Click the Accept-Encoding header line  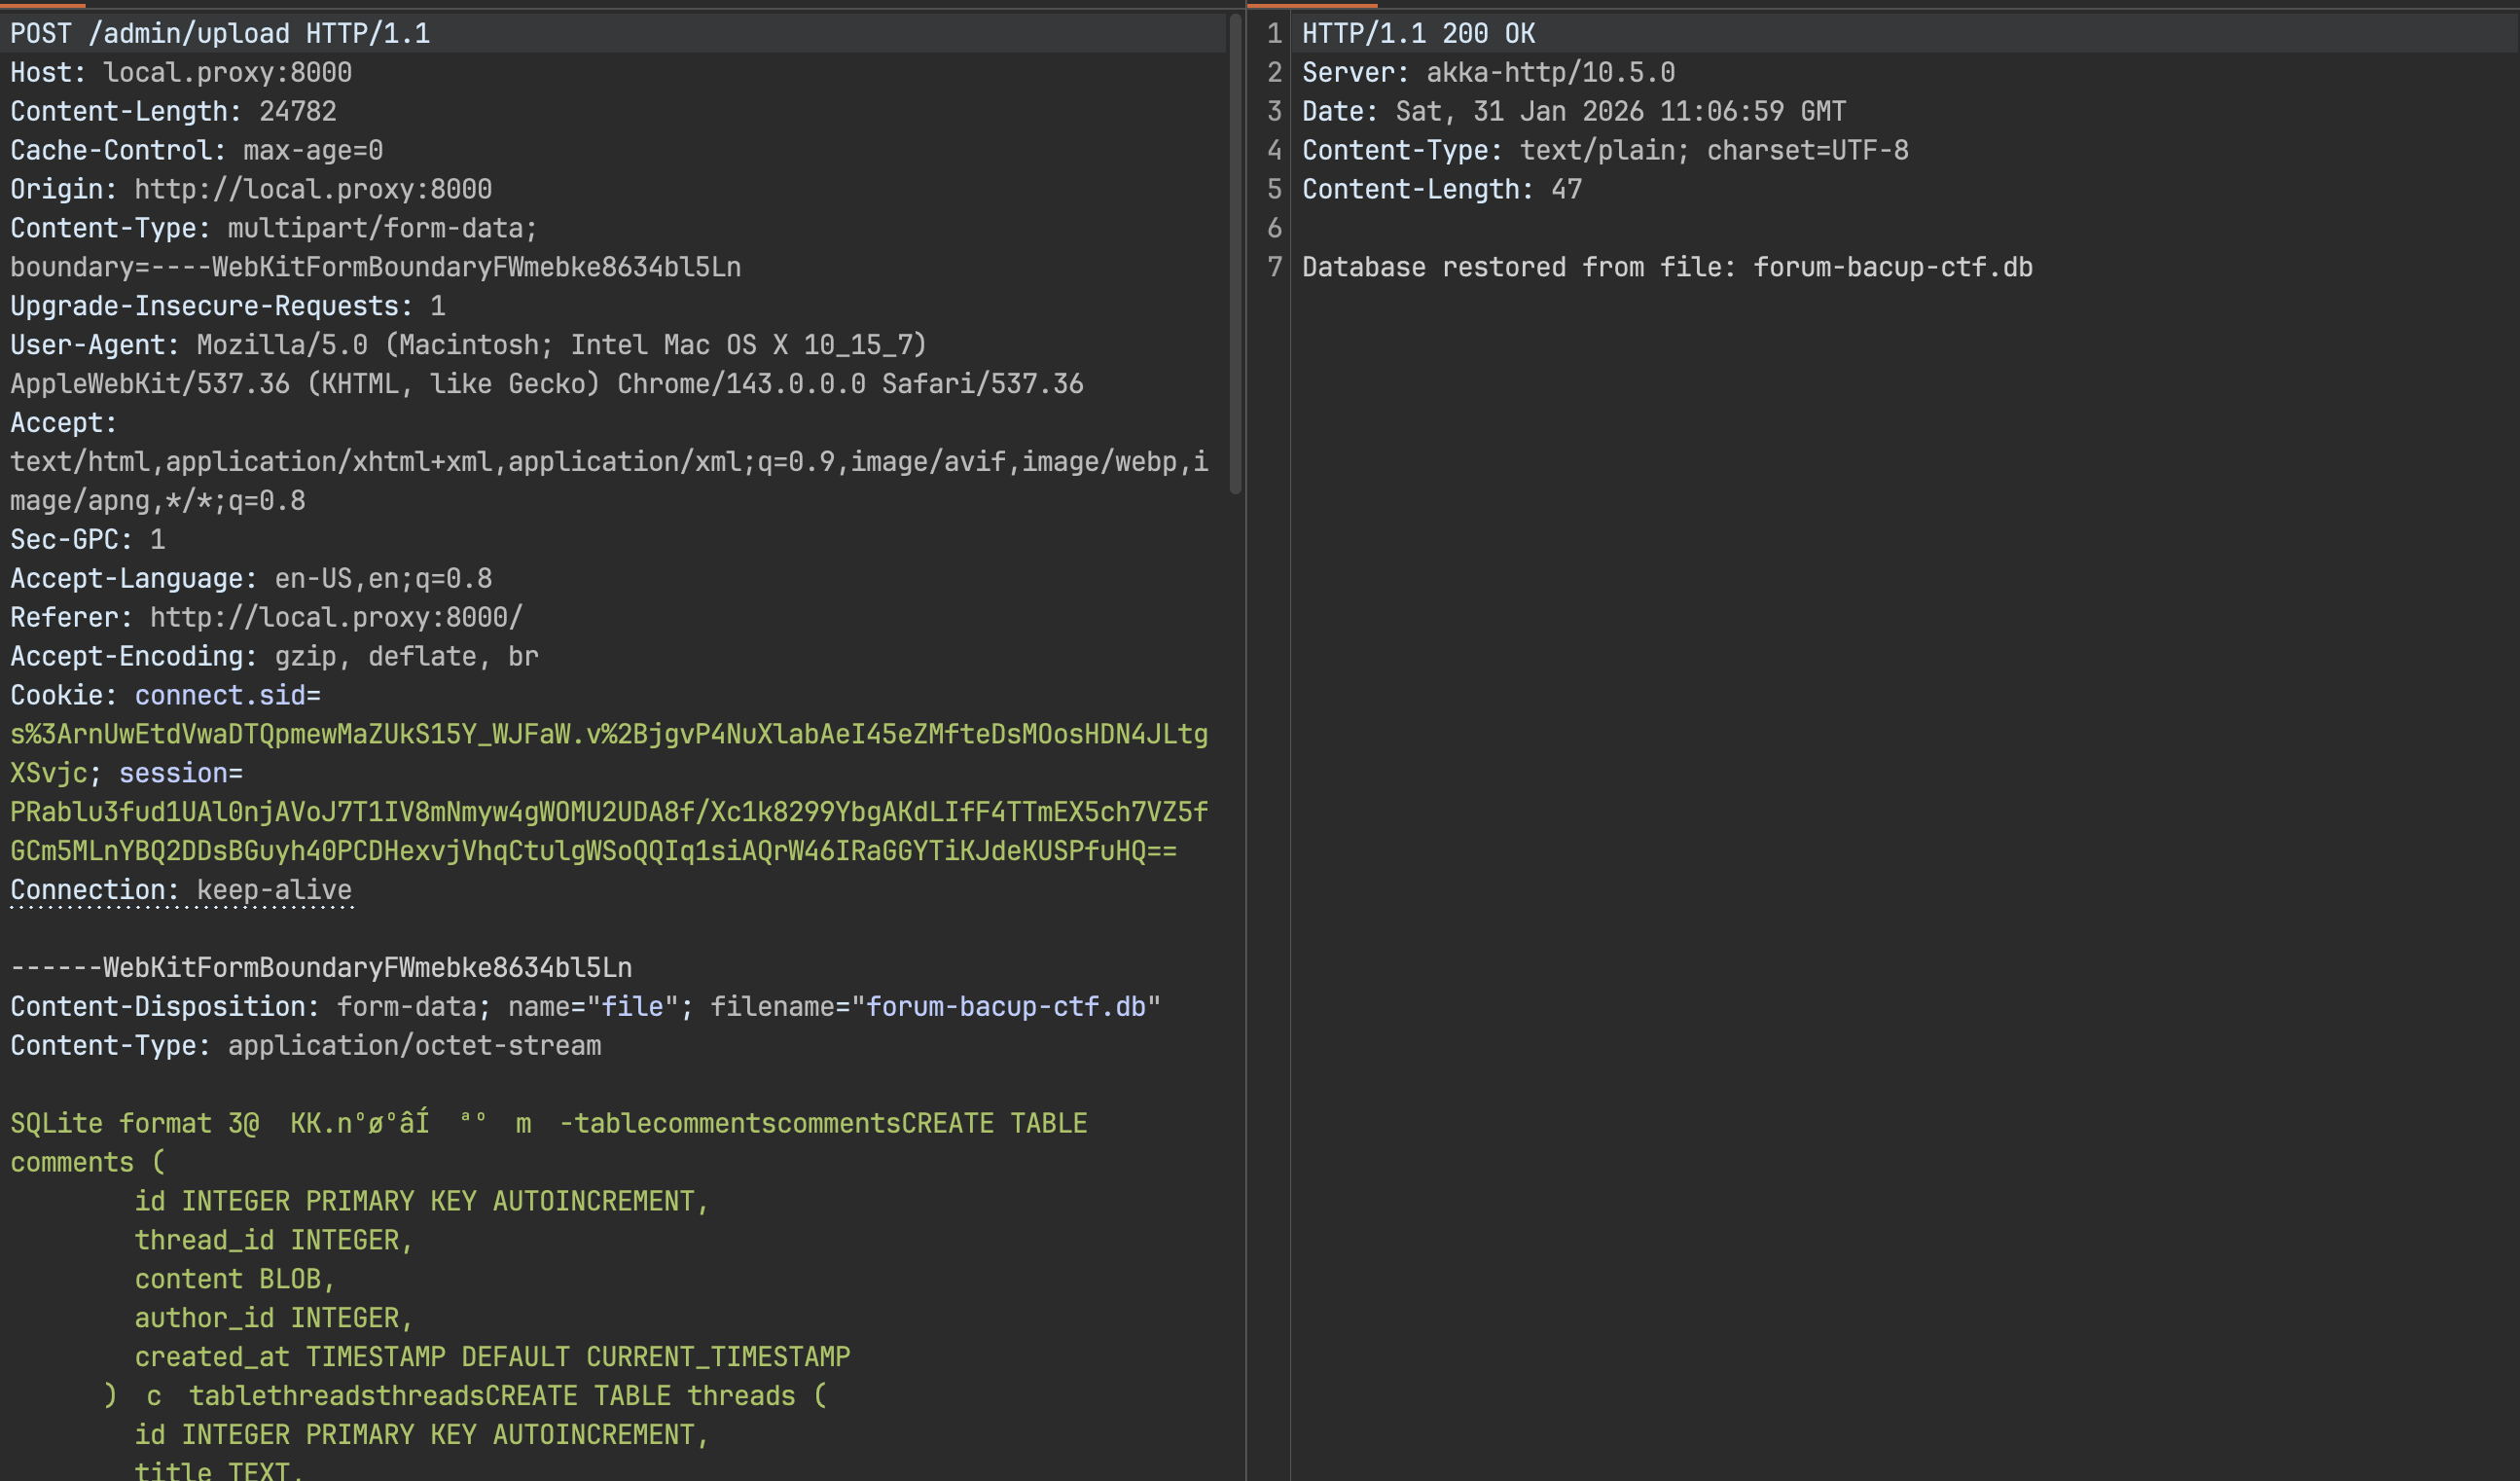(x=274, y=656)
